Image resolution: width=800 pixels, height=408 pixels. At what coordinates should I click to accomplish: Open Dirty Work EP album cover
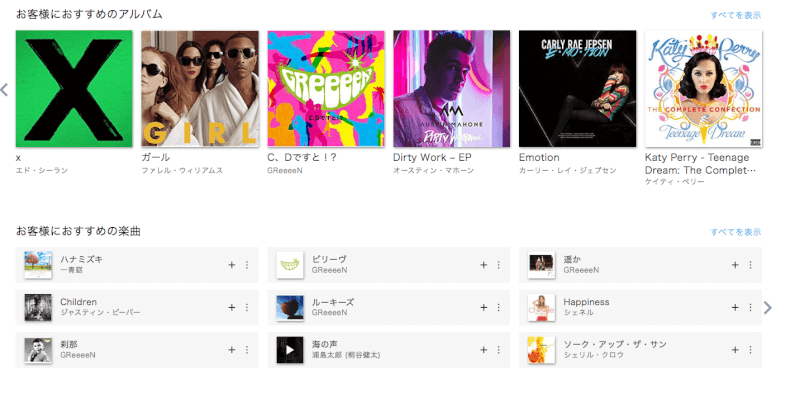point(452,89)
